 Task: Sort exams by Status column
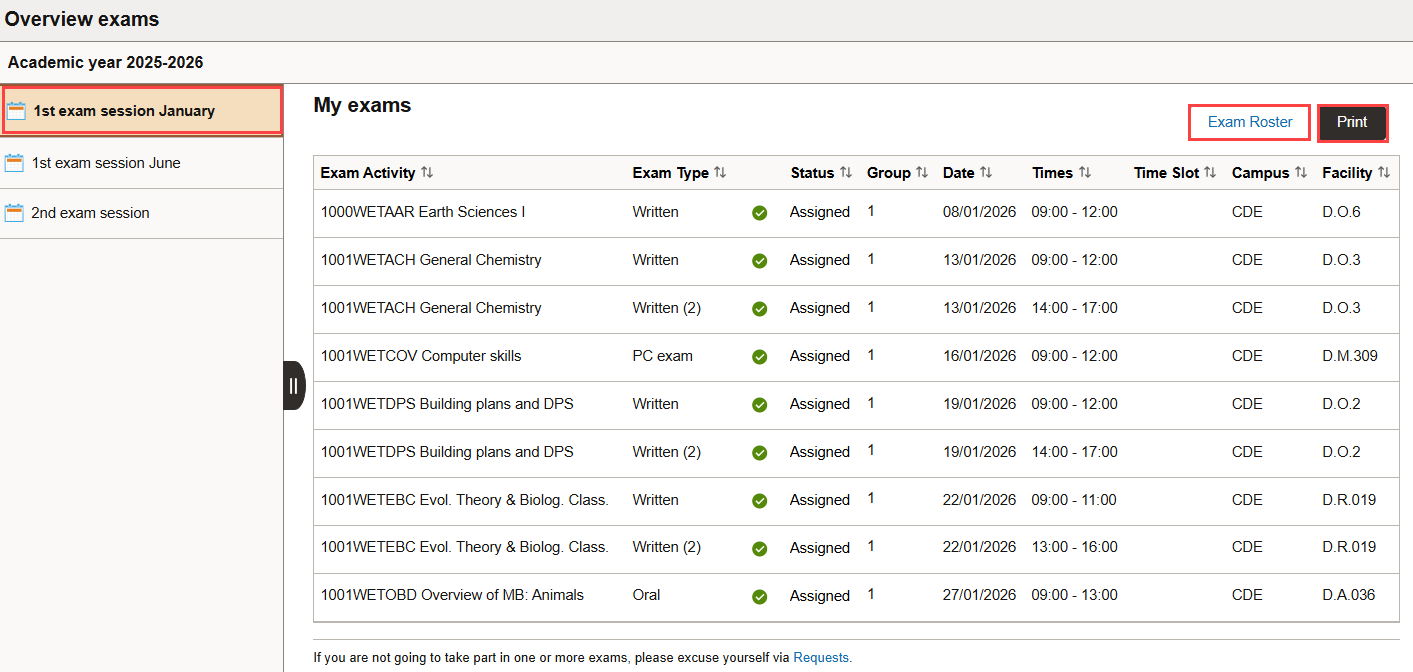pyautogui.click(x=846, y=173)
